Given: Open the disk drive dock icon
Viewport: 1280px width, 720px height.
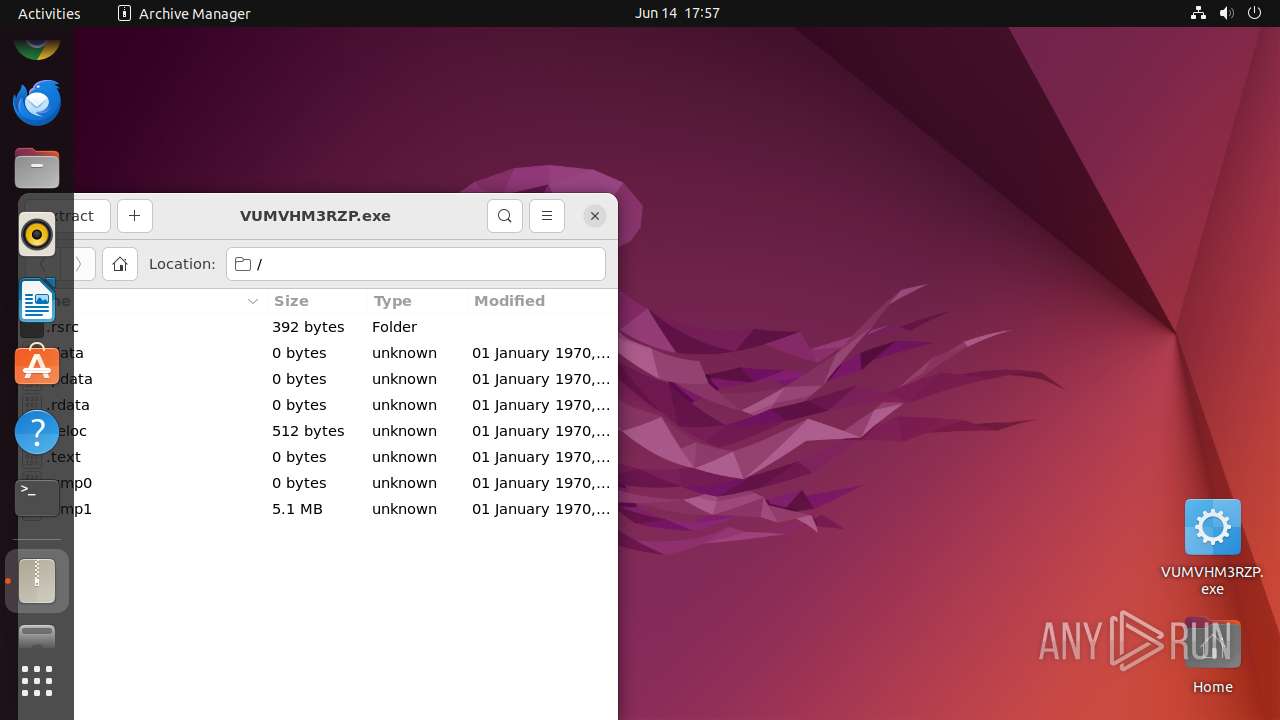Looking at the screenshot, I should (x=37, y=638).
